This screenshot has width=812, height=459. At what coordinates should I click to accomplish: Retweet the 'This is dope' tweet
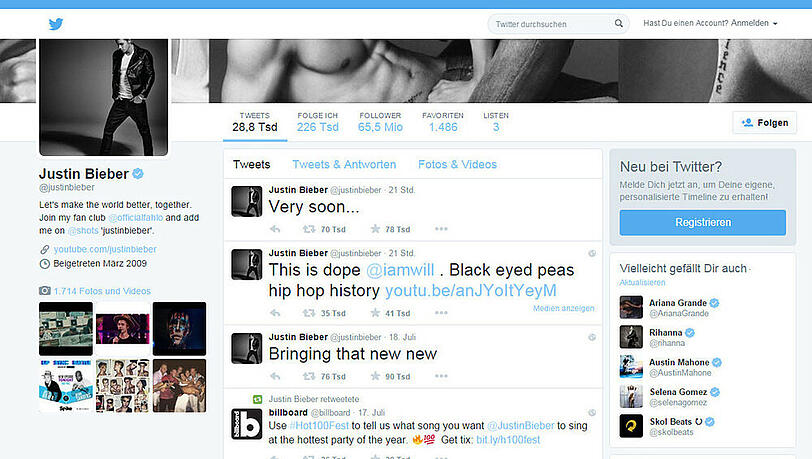coord(309,313)
